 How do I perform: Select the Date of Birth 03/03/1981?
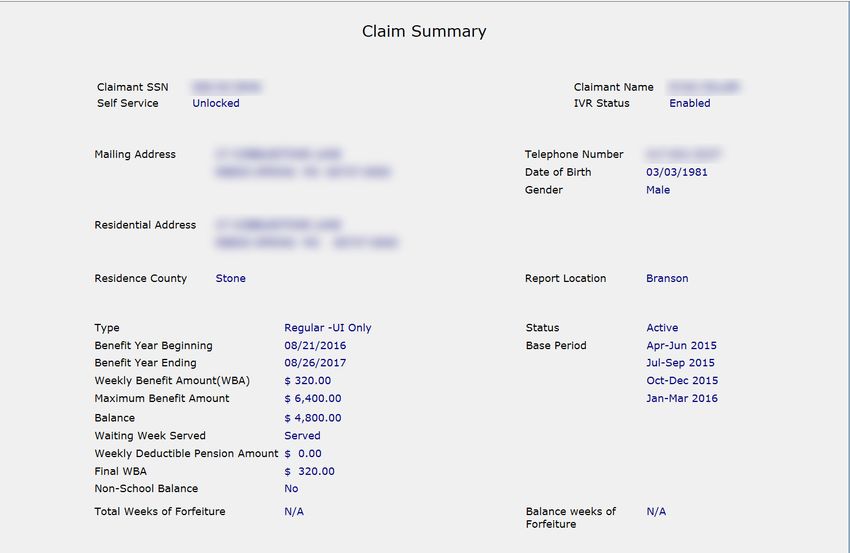click(677, 172)
